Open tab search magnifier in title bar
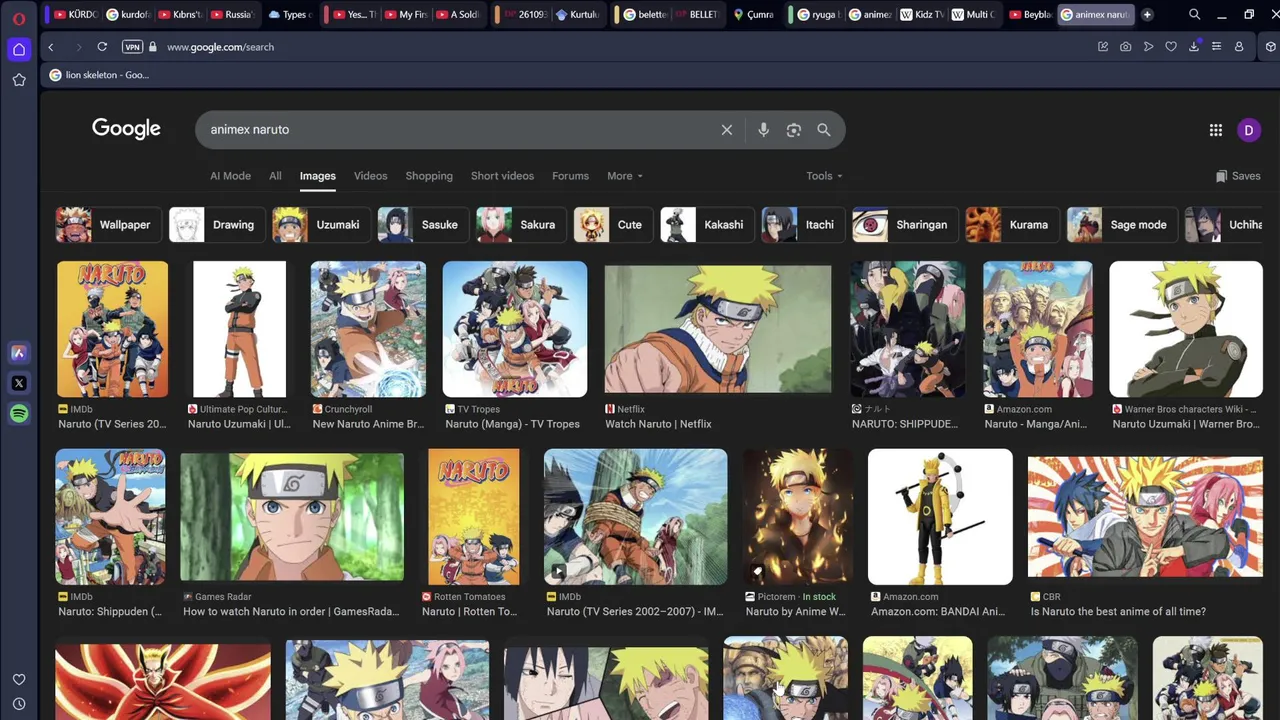 click(1195, 15)
